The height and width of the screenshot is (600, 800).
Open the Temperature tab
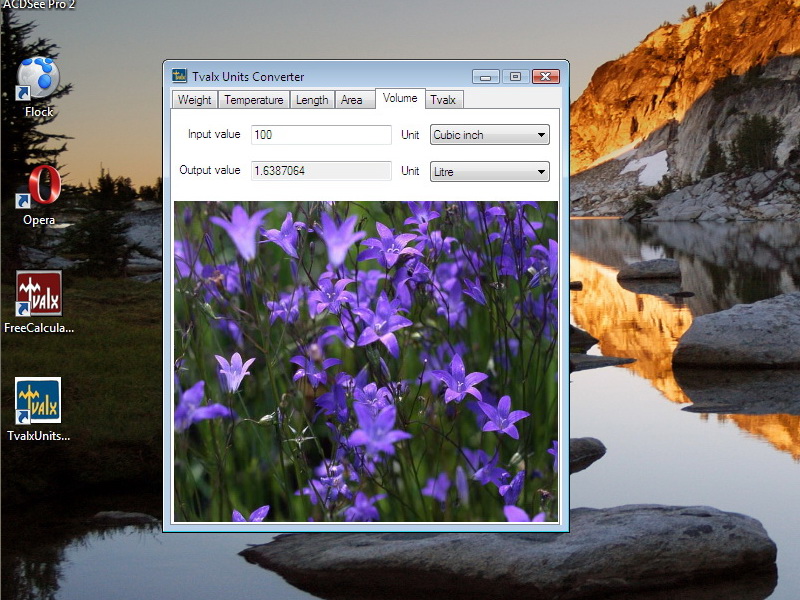[x=254, y=100]
